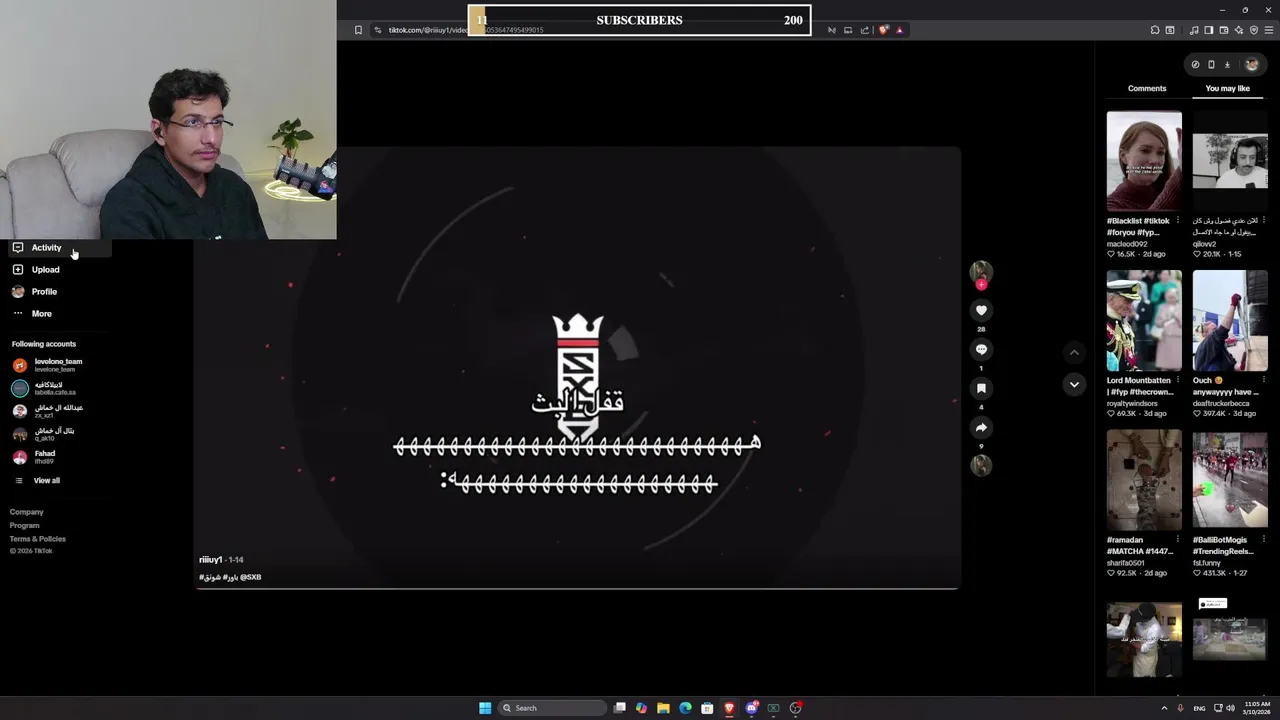1280x720 pixels.
Task: Open options for the Lord Mountbatten card
Action: pos(1178,380)
